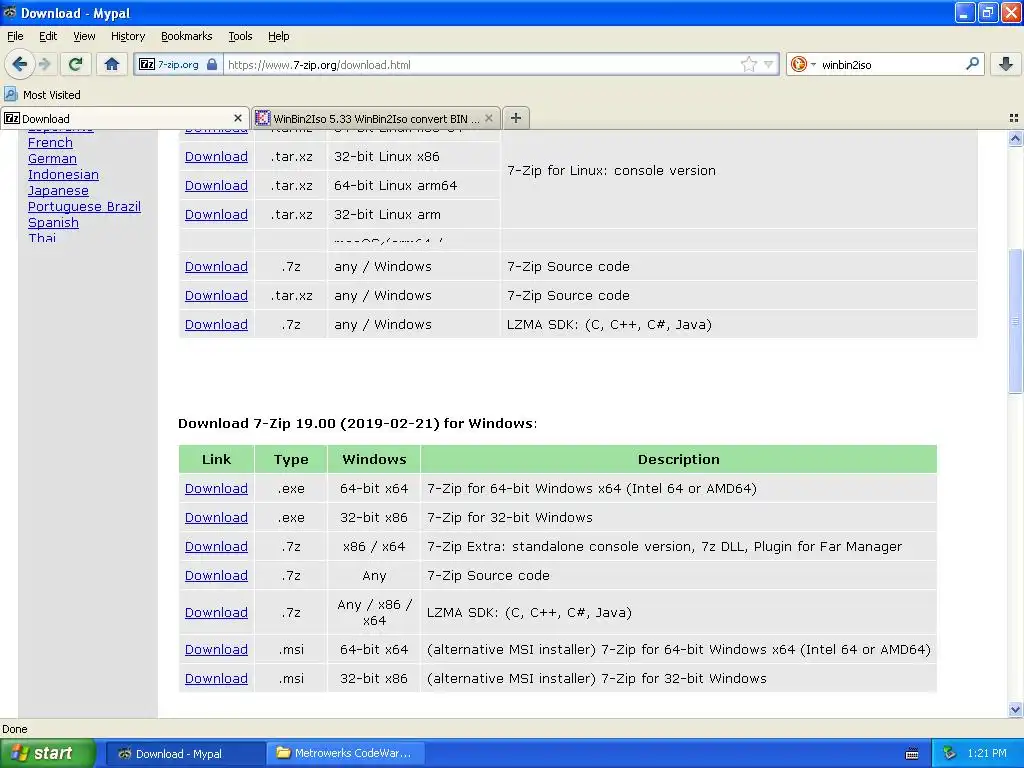Open the downloads arrow button
Image resolution: width=1024 pixels, height=768 pixels.
click(1006, 64)
